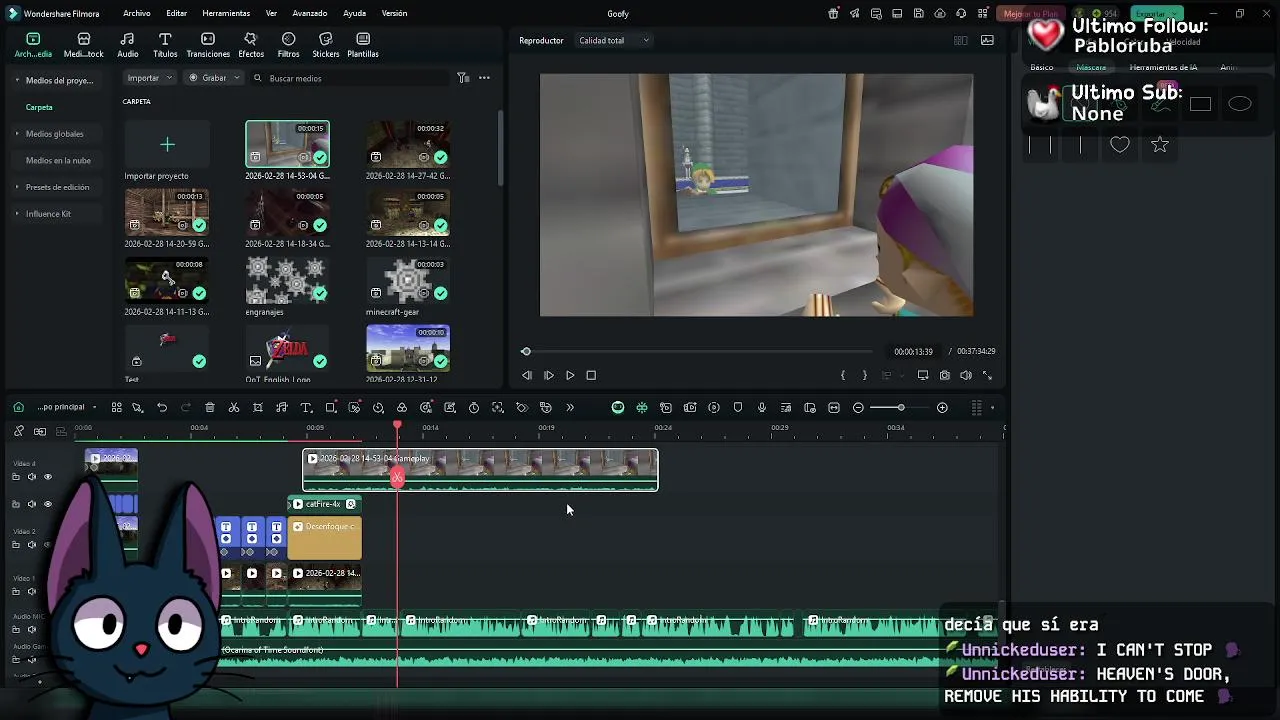Screen dimensions: 1280x720
Task: Click the Text T tool in timeline toolbar
Action: (x=306, y=408)
